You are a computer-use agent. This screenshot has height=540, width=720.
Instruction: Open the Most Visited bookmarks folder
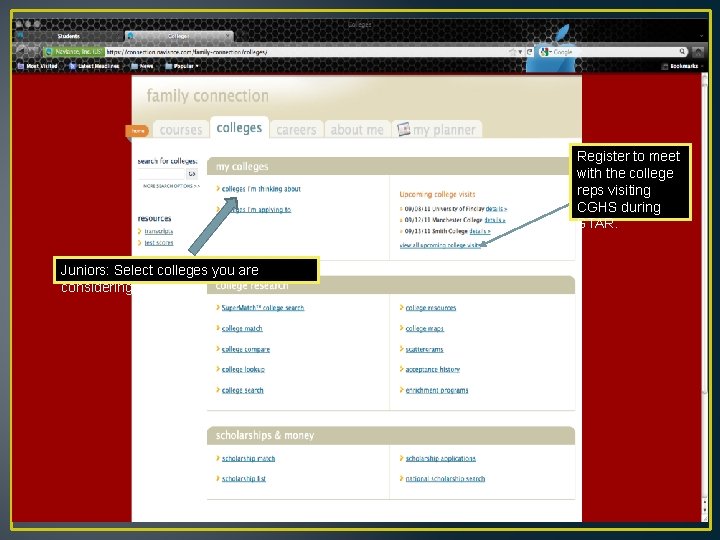[x=38, y=66]
